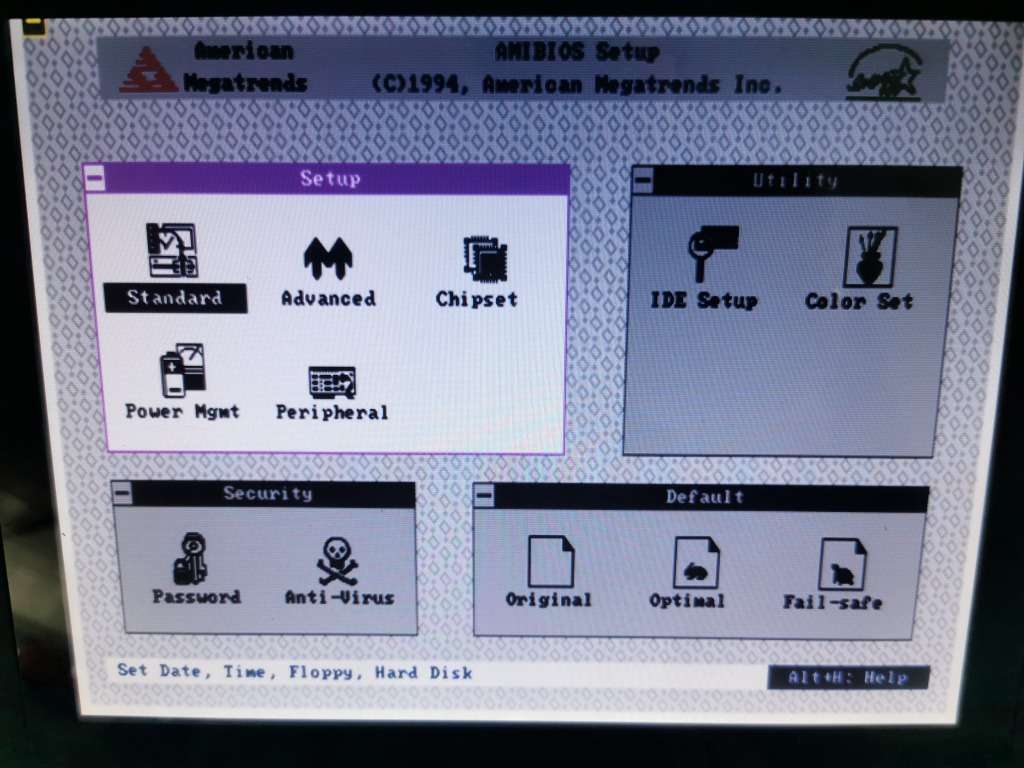Open the Security window control menu box
This screenshot has height=768, width=1024.
point(122,493)
